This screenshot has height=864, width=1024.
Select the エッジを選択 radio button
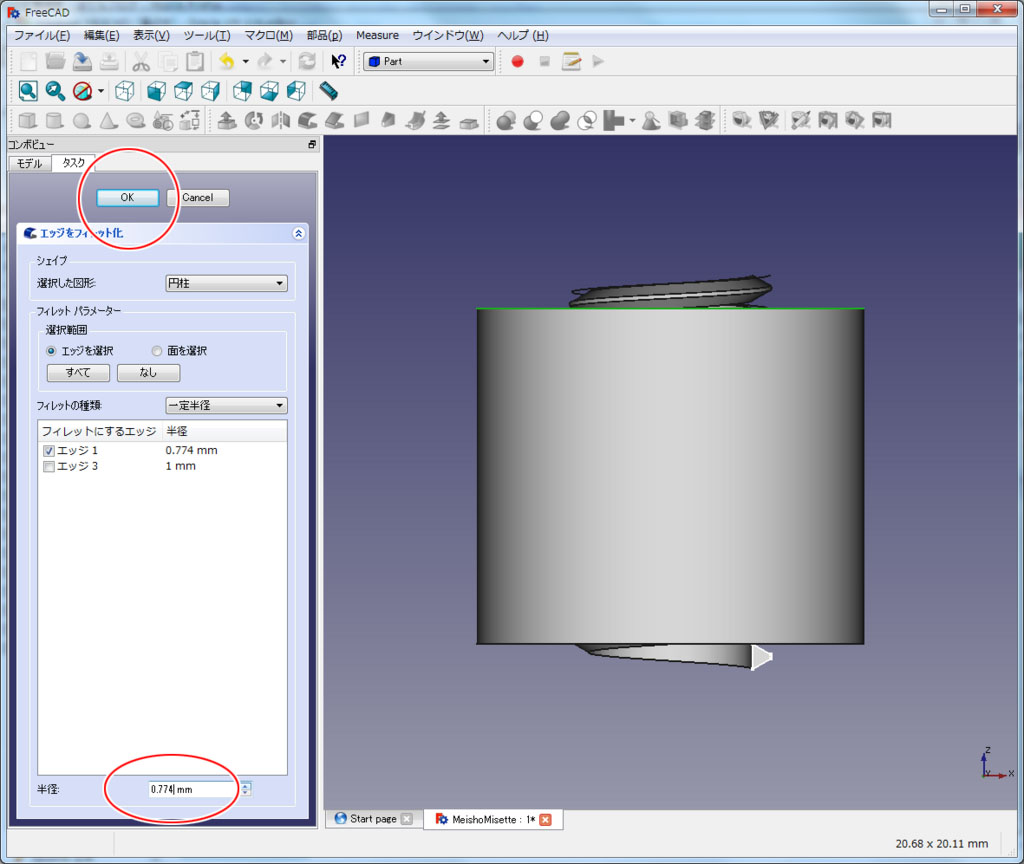[x=51, y=351]
